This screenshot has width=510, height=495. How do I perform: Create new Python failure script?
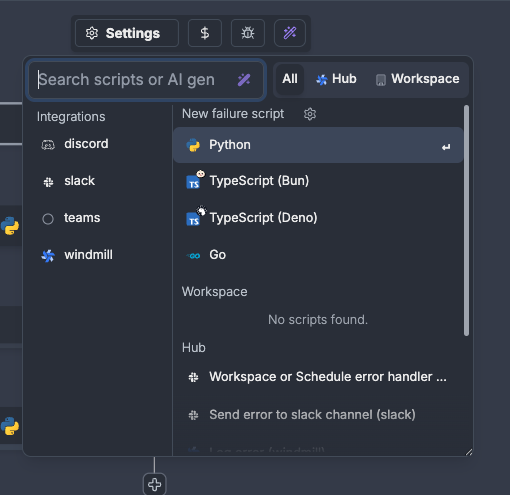coord(318,145)
